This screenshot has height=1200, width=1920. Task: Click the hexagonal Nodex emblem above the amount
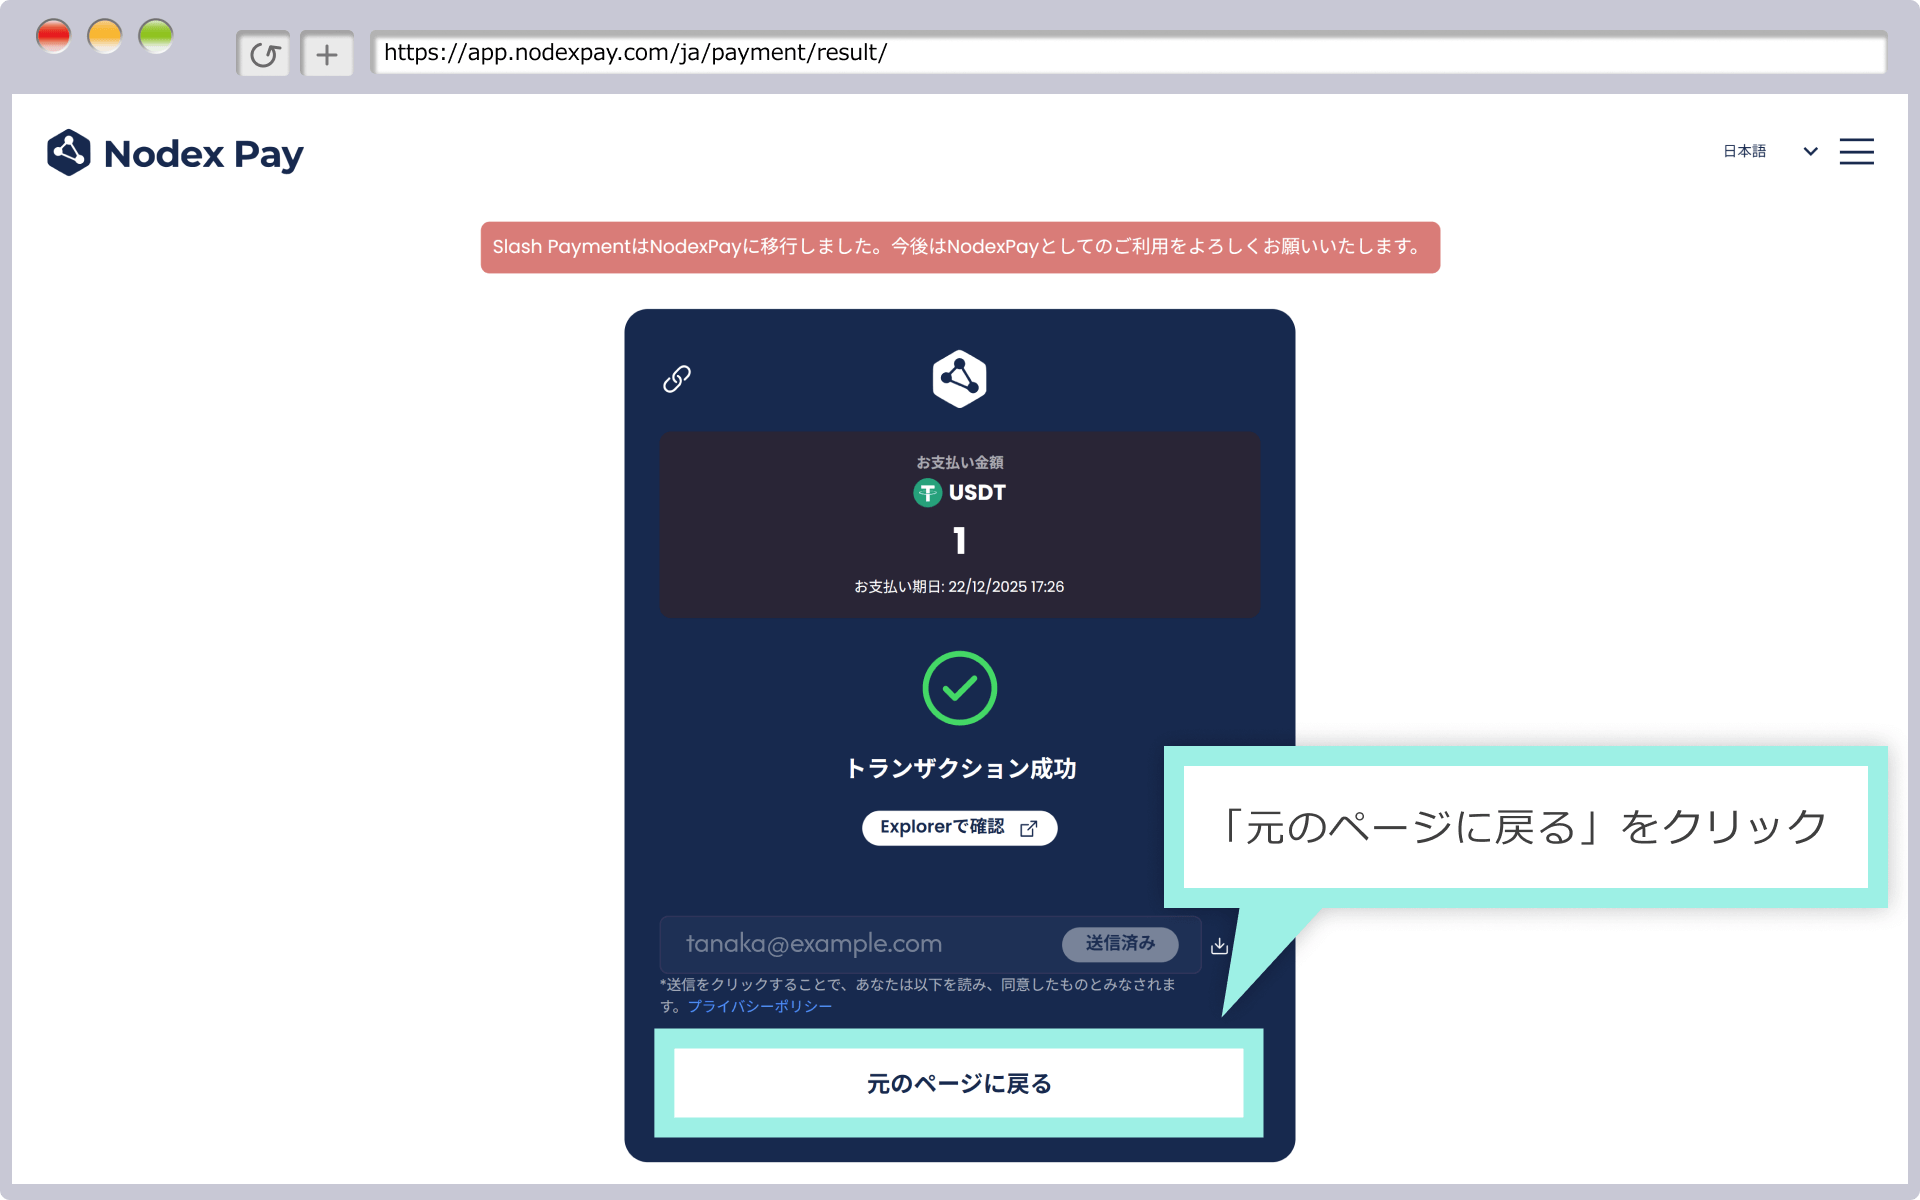pos(959,378)
